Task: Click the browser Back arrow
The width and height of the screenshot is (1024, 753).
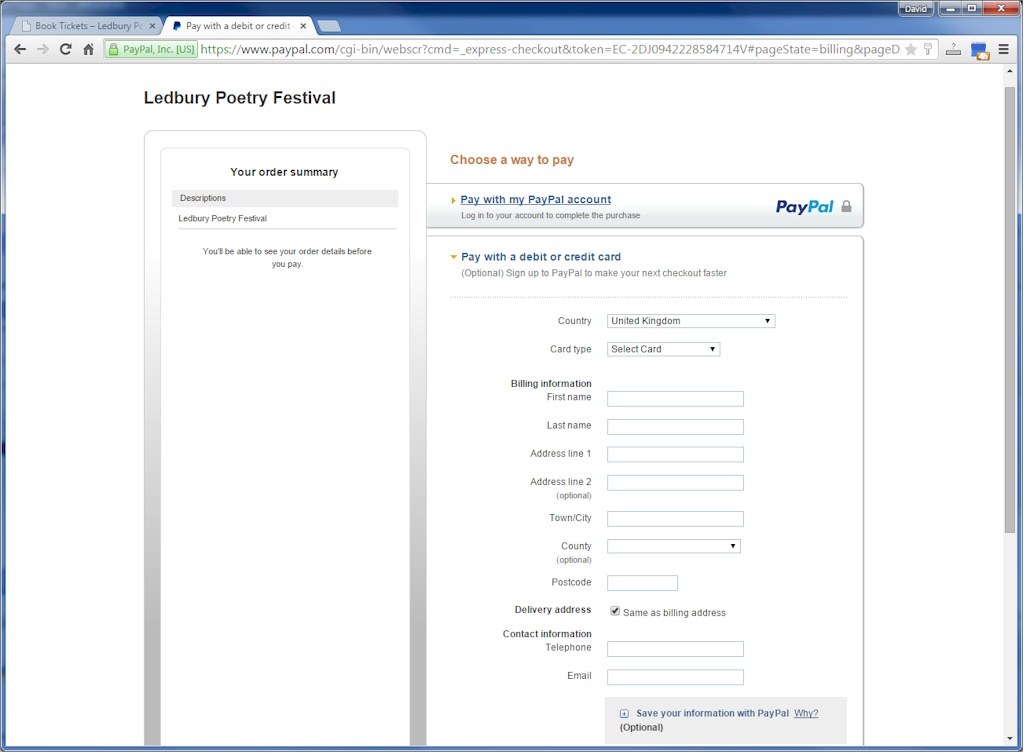Action: pyautogui.click(x=20, y=49)
